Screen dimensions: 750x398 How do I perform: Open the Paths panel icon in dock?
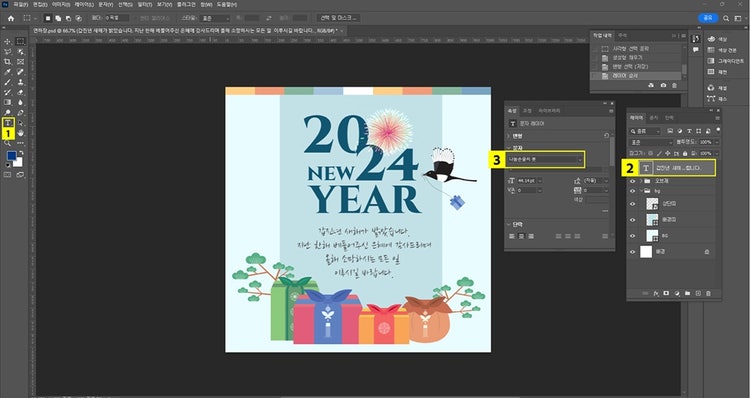711,99
